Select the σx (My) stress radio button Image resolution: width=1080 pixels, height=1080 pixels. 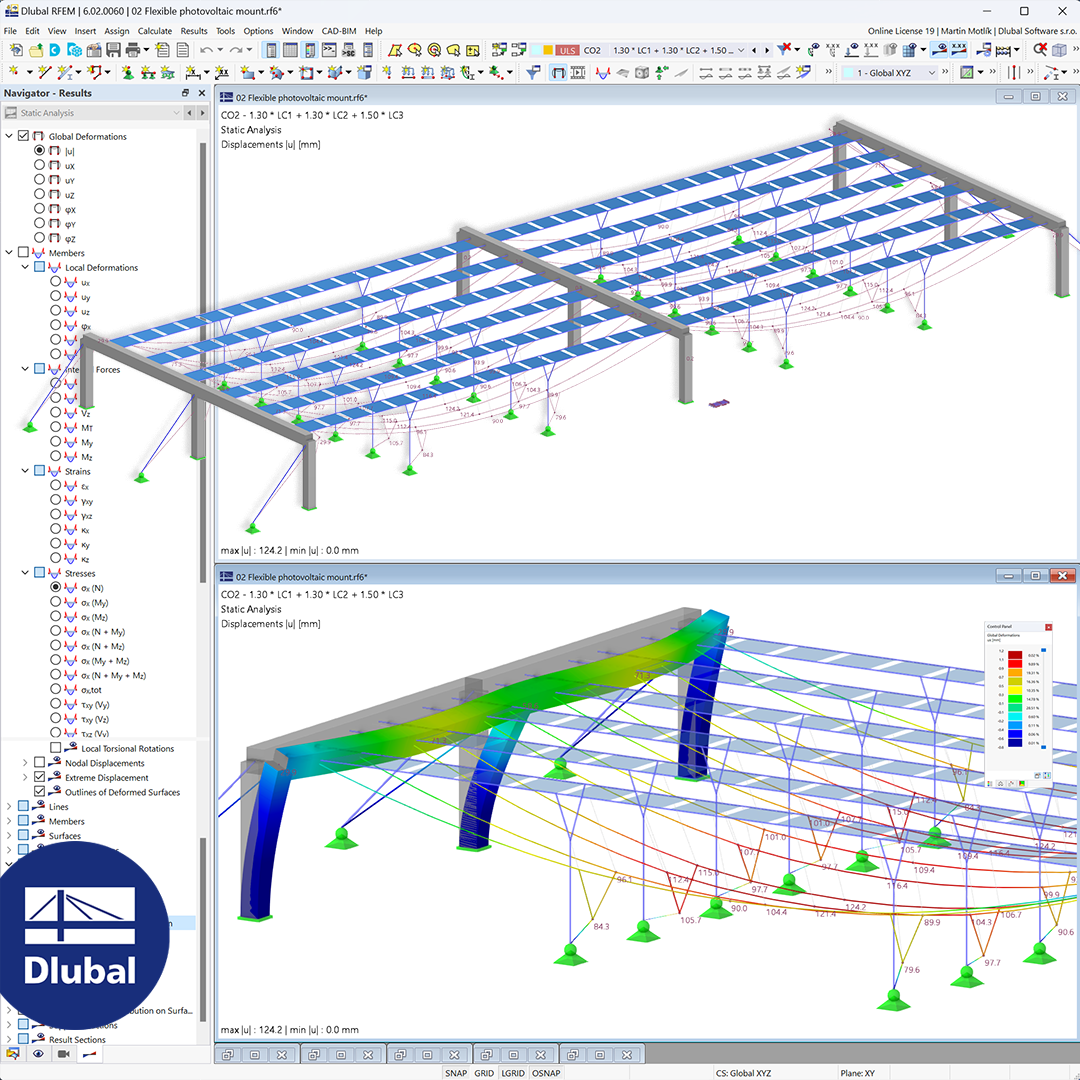coord(56,602)
